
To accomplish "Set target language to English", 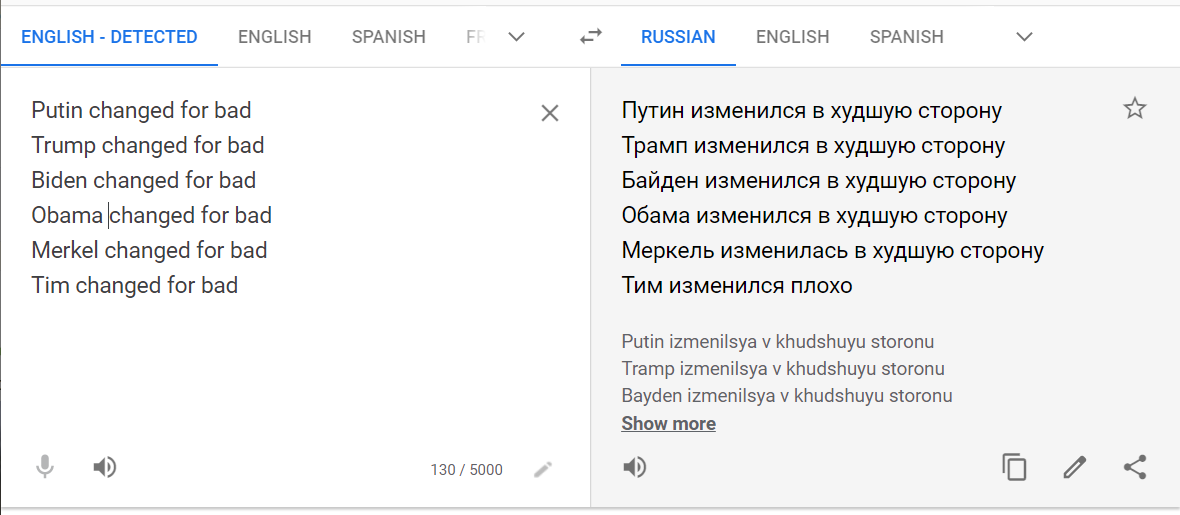I will (x=792, y=37).
